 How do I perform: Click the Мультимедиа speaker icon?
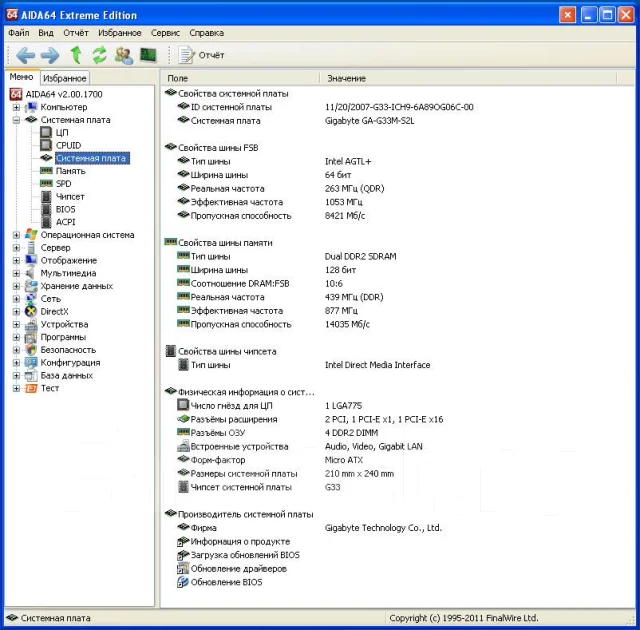[31, 273]
